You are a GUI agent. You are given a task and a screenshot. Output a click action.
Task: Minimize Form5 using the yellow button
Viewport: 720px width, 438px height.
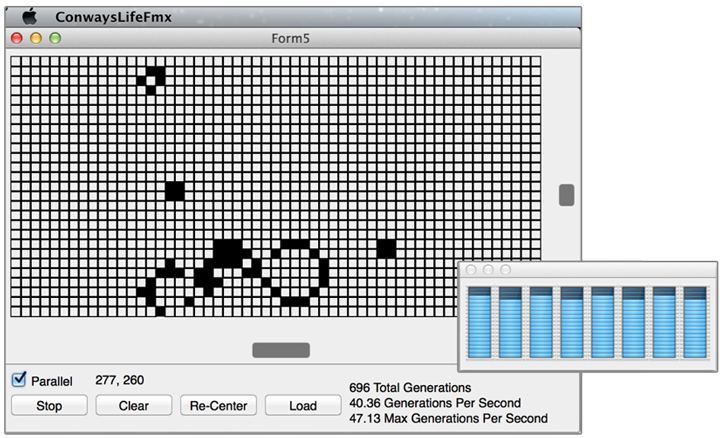click(36, 38)
